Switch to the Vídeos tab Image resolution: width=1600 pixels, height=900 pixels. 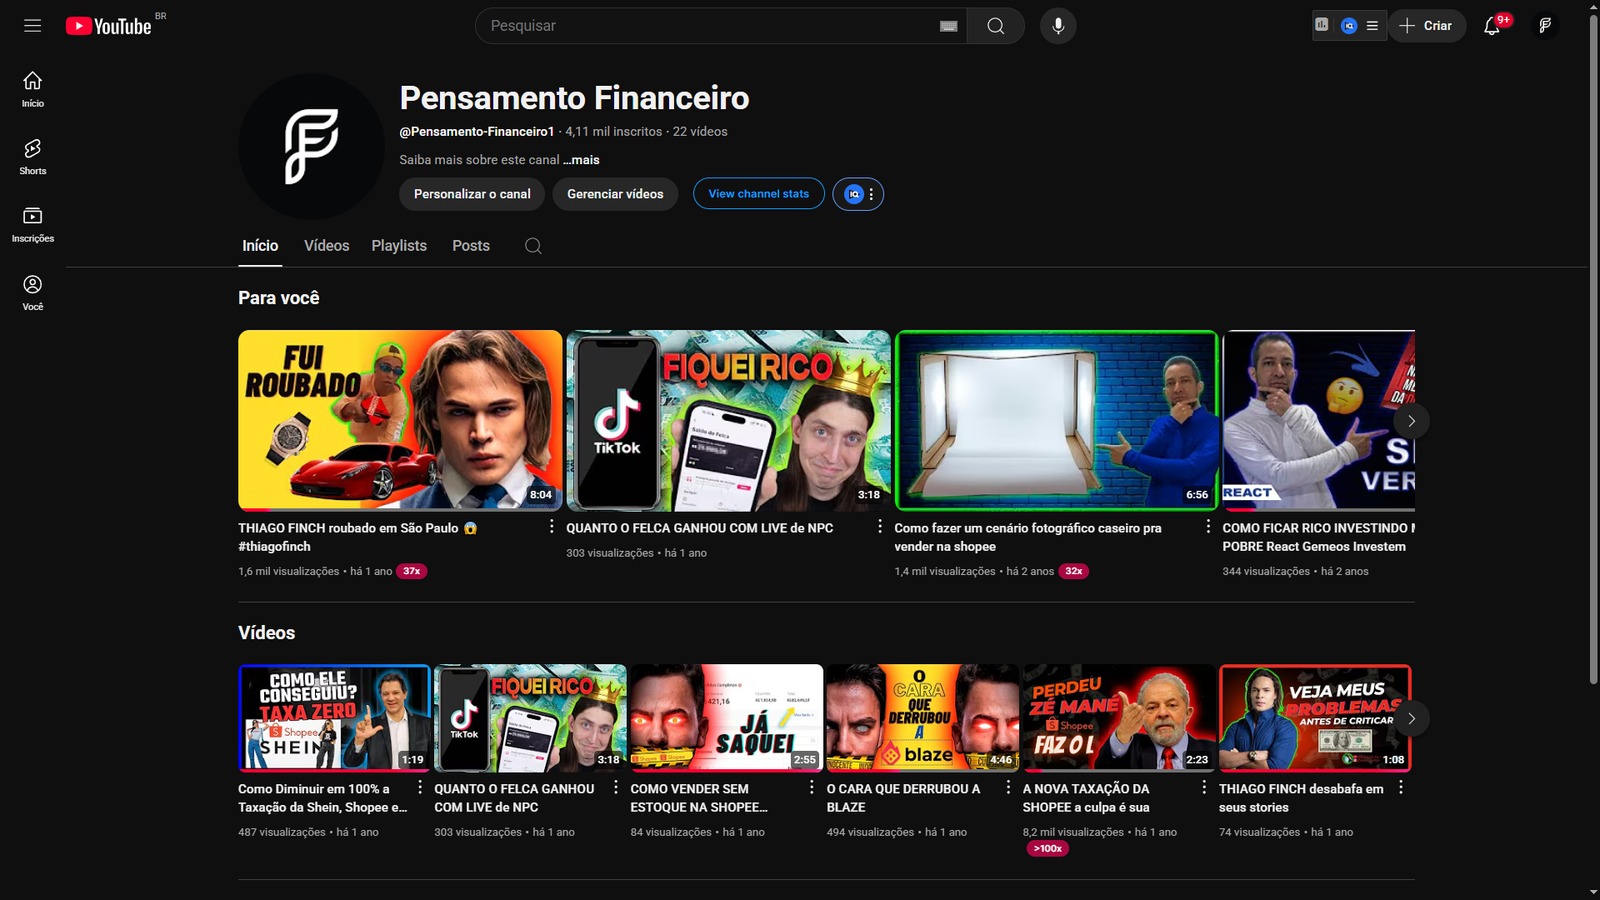pos(327,246)
